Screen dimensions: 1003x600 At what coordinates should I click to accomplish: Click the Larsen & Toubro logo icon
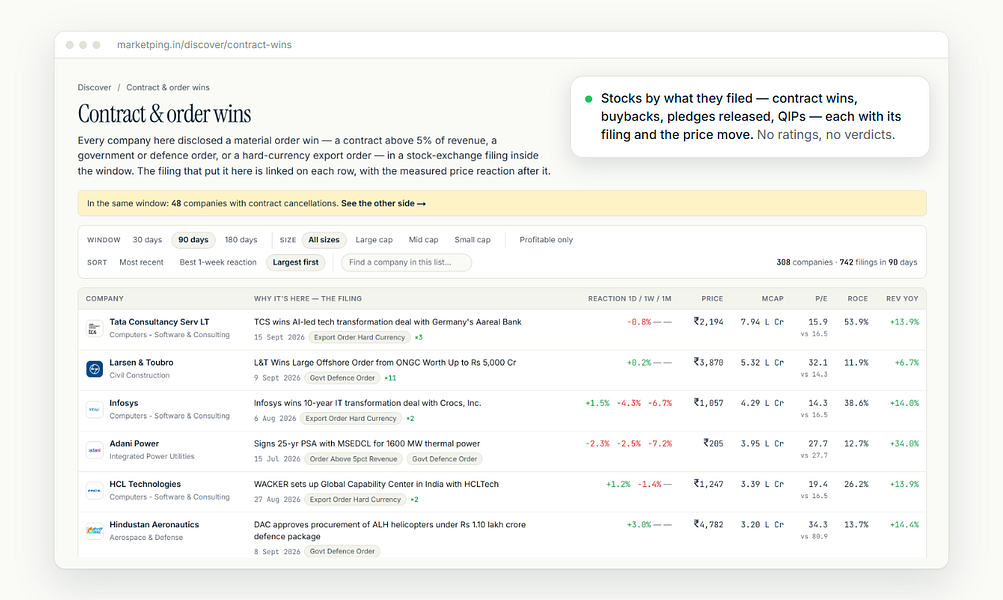coord(94,369)
